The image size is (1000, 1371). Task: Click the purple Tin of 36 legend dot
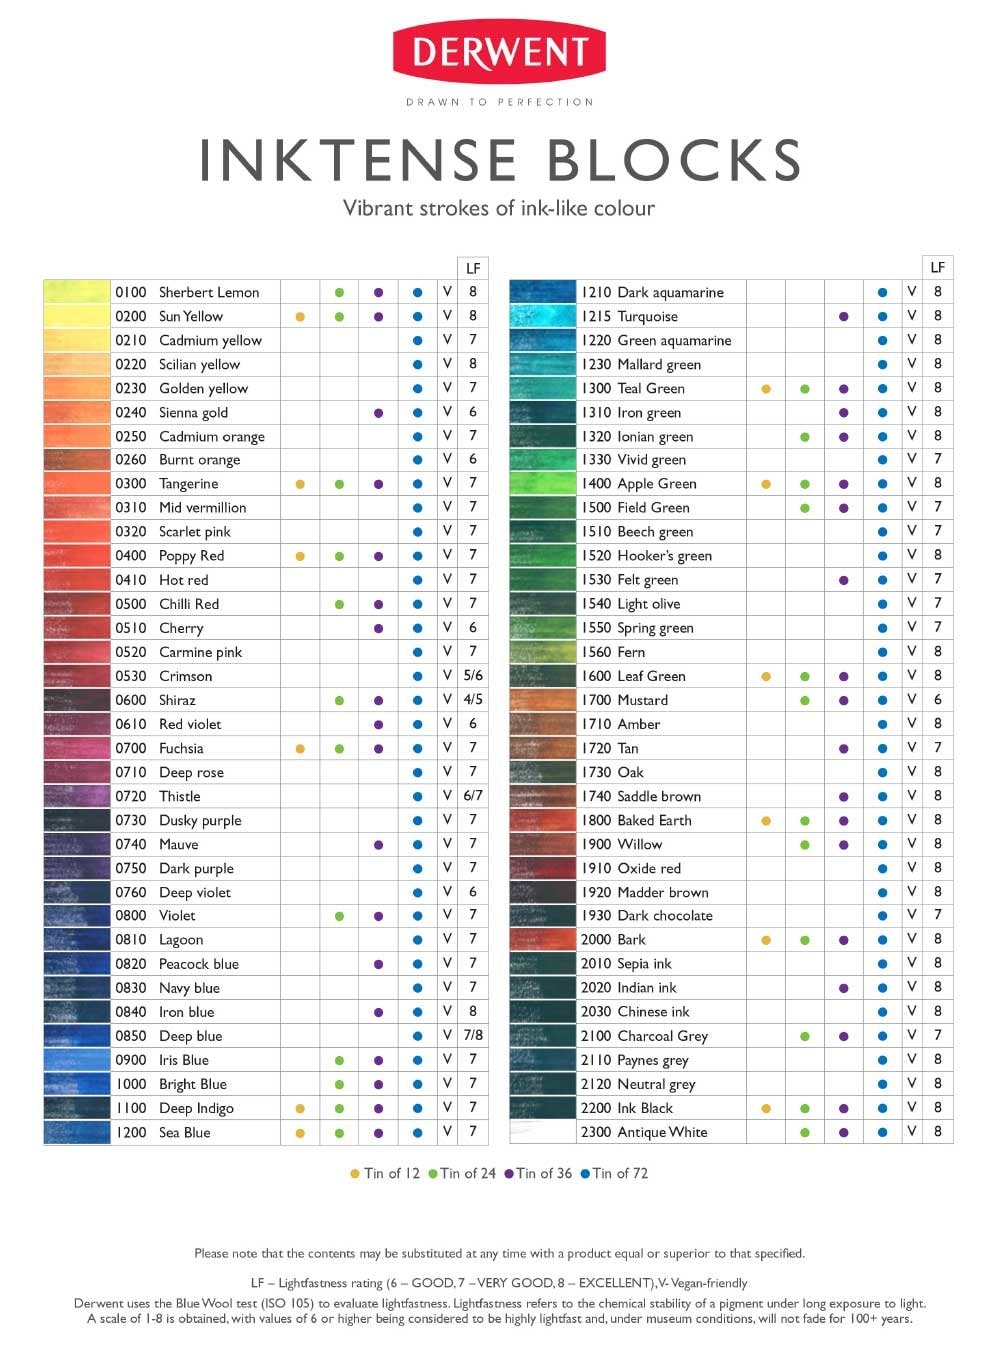coord(509,1174)
